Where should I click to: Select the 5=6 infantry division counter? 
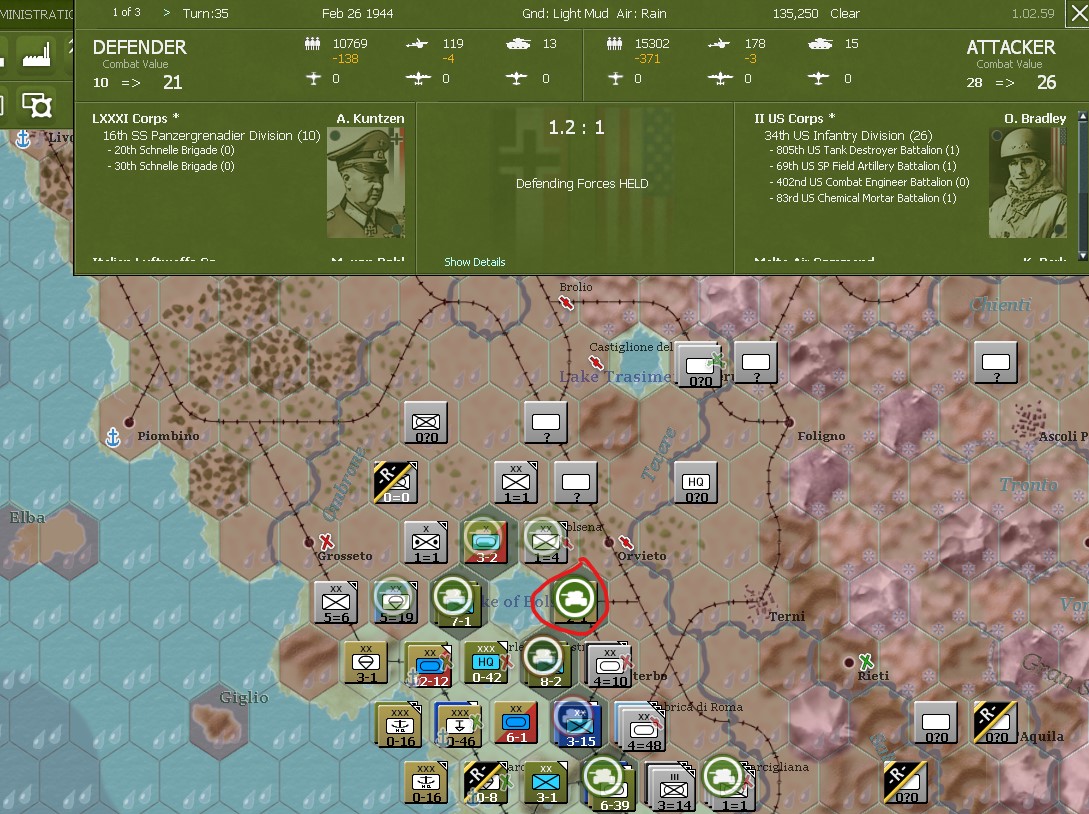coord(335,601)
